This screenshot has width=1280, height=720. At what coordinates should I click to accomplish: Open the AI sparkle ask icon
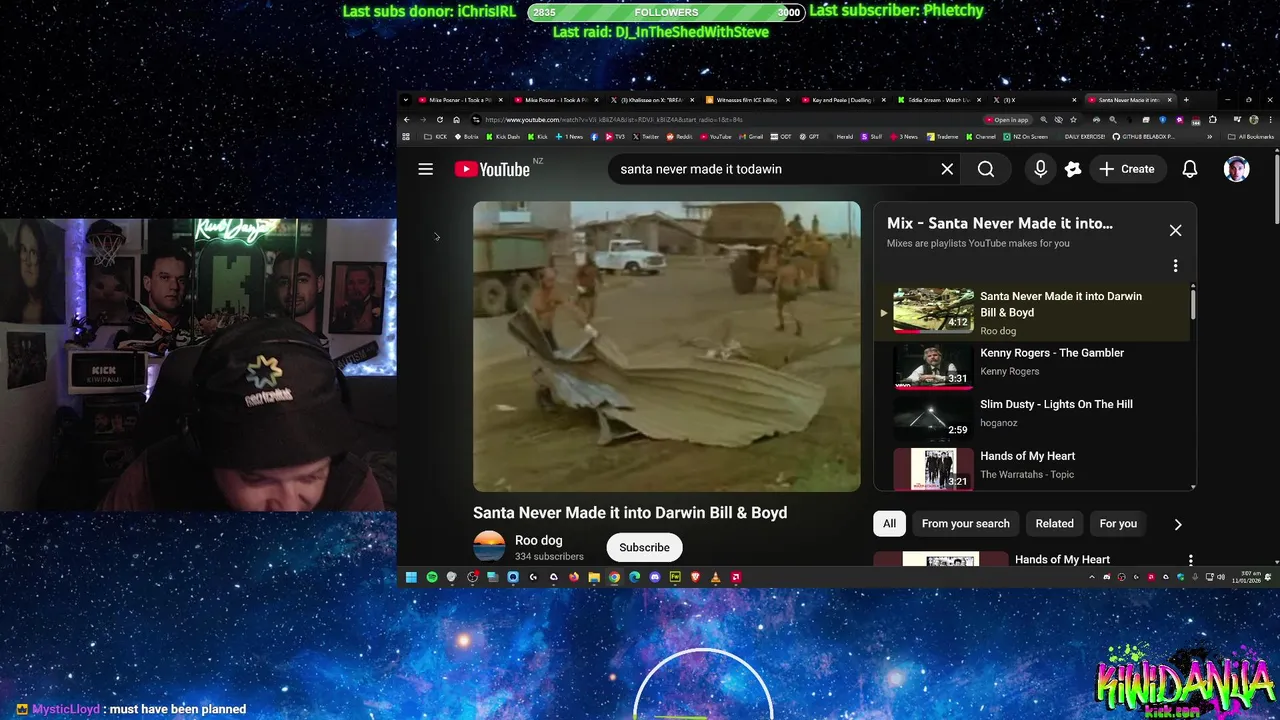coord(1073,169)
